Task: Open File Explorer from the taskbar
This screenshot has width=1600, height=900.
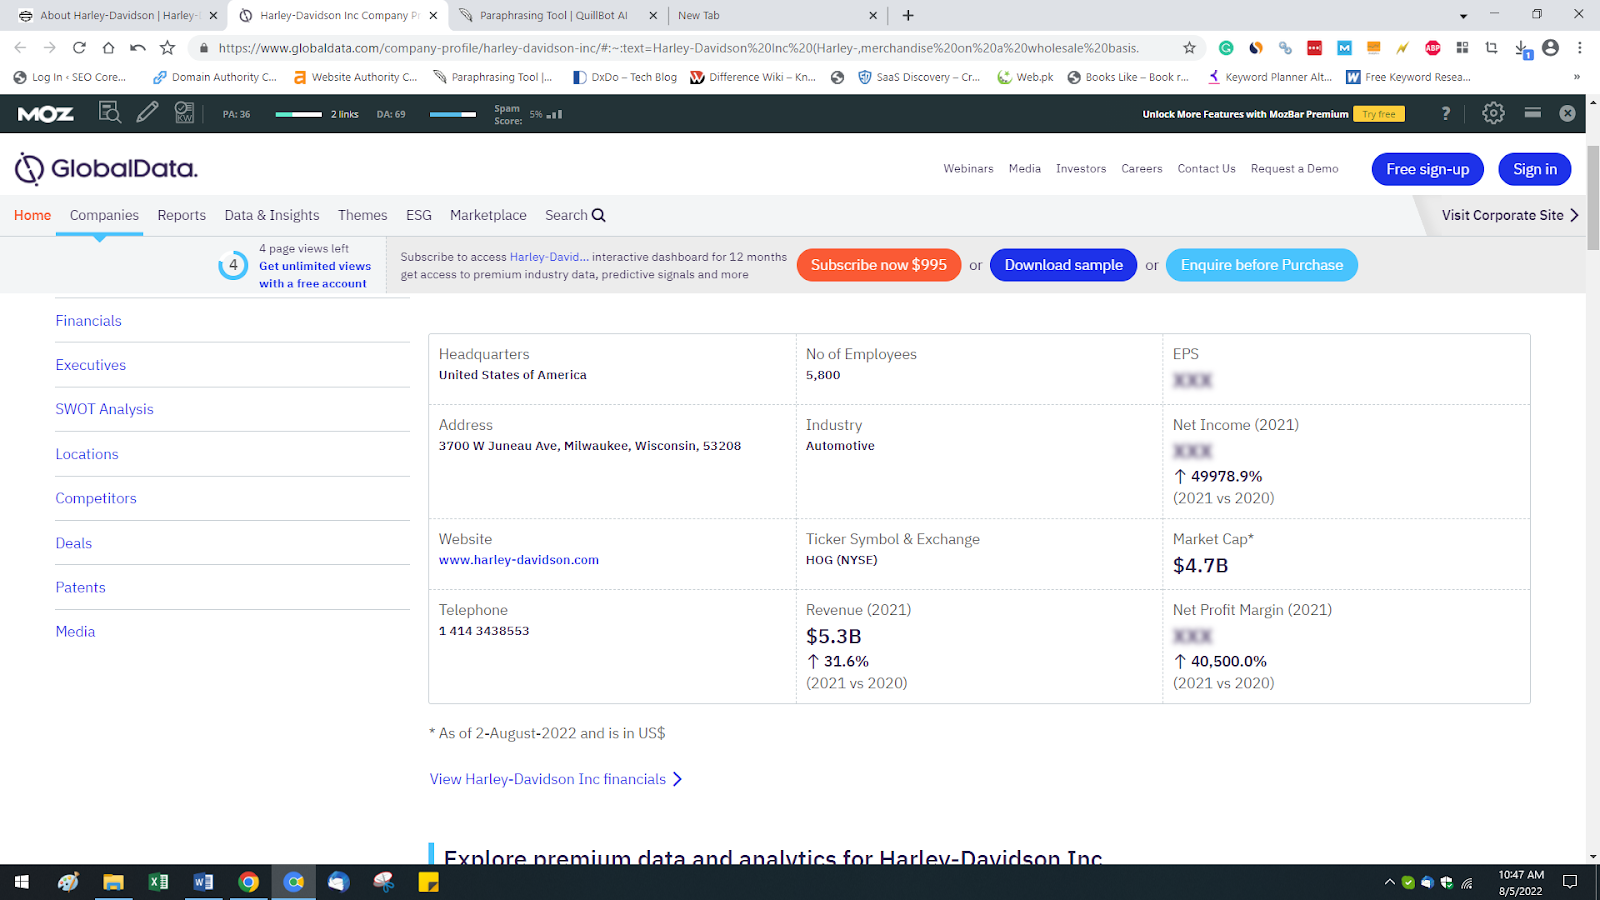Action: [113, 882]
